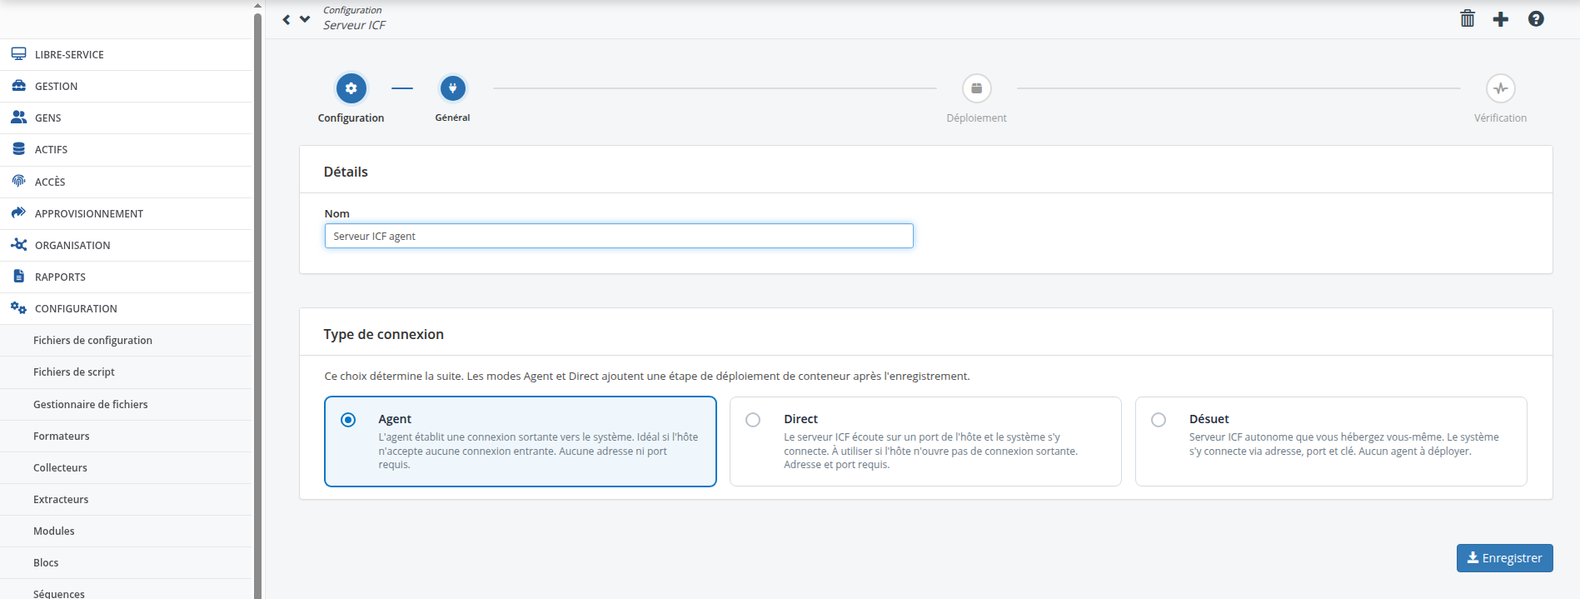This screenshot has height=599, width=1580.
Task: Click the Enregistrer save button
Action: [x=1504, y=558]
